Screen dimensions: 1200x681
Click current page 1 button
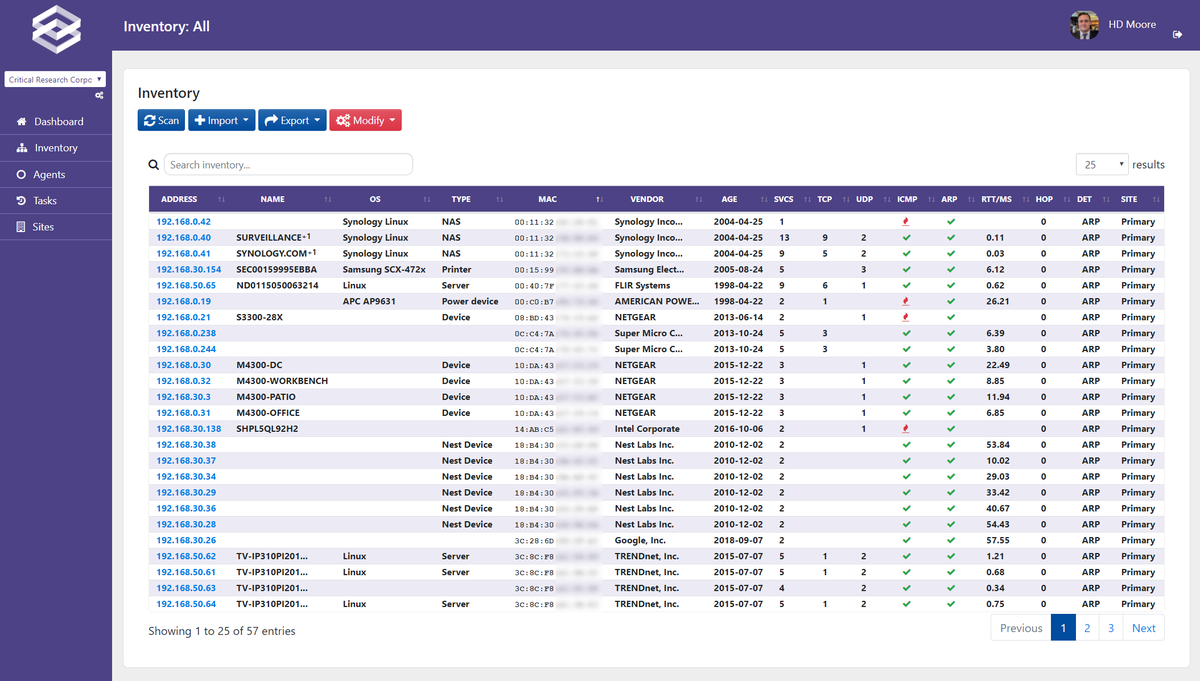(1063, 628)
